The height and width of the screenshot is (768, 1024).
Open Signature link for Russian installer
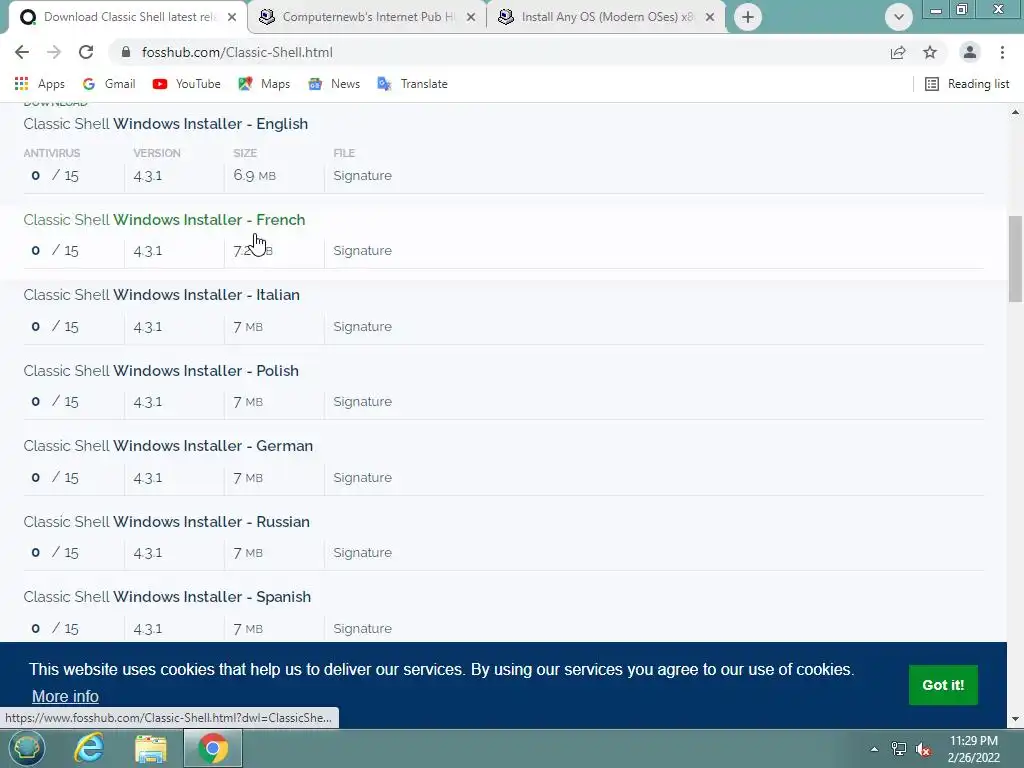pos(362,552)
